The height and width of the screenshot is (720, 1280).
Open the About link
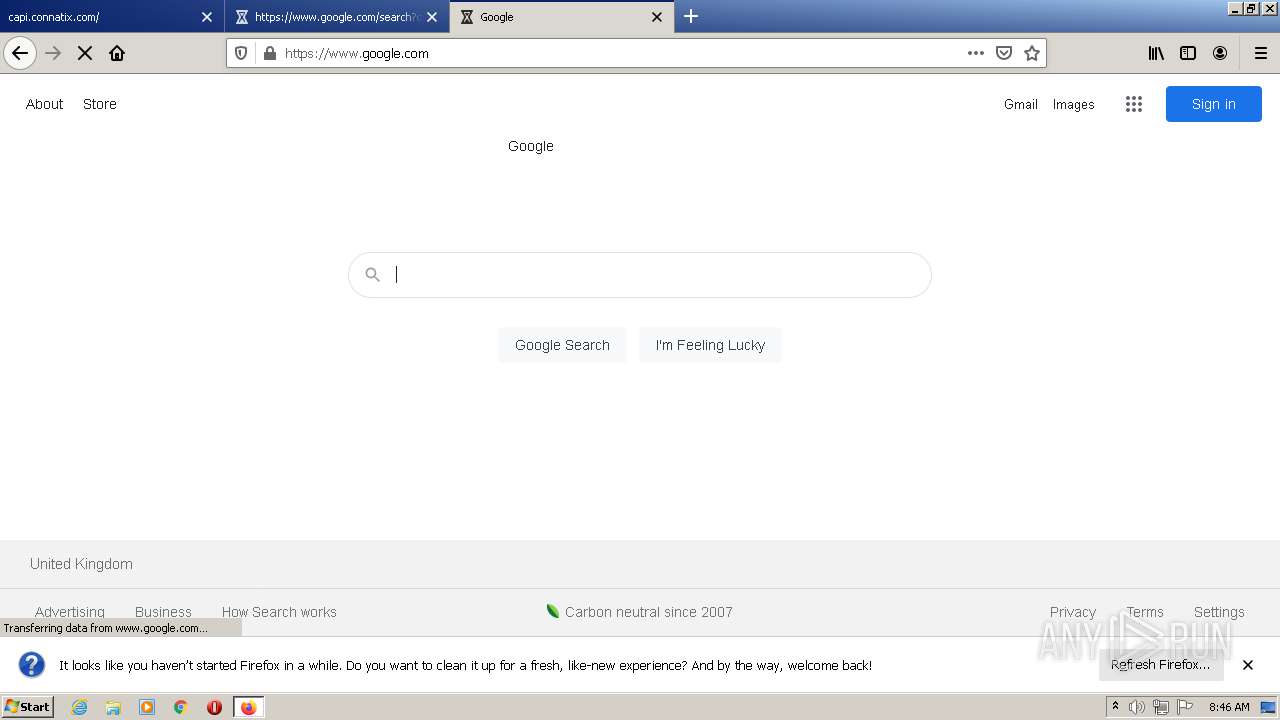point(44,104)
